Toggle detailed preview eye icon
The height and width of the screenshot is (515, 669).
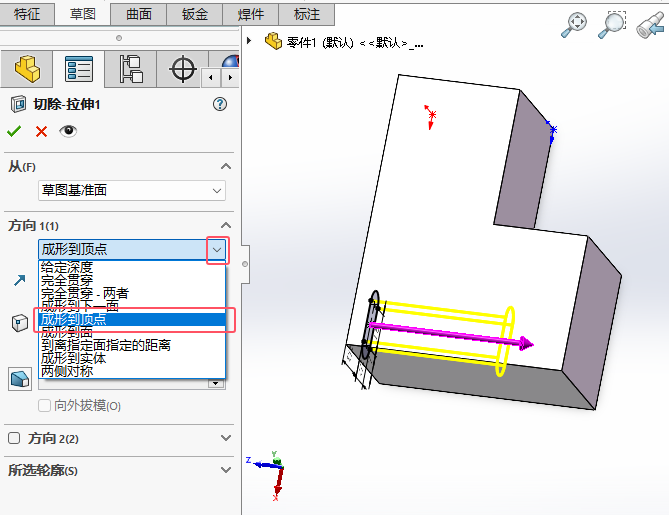click(68, 131)
